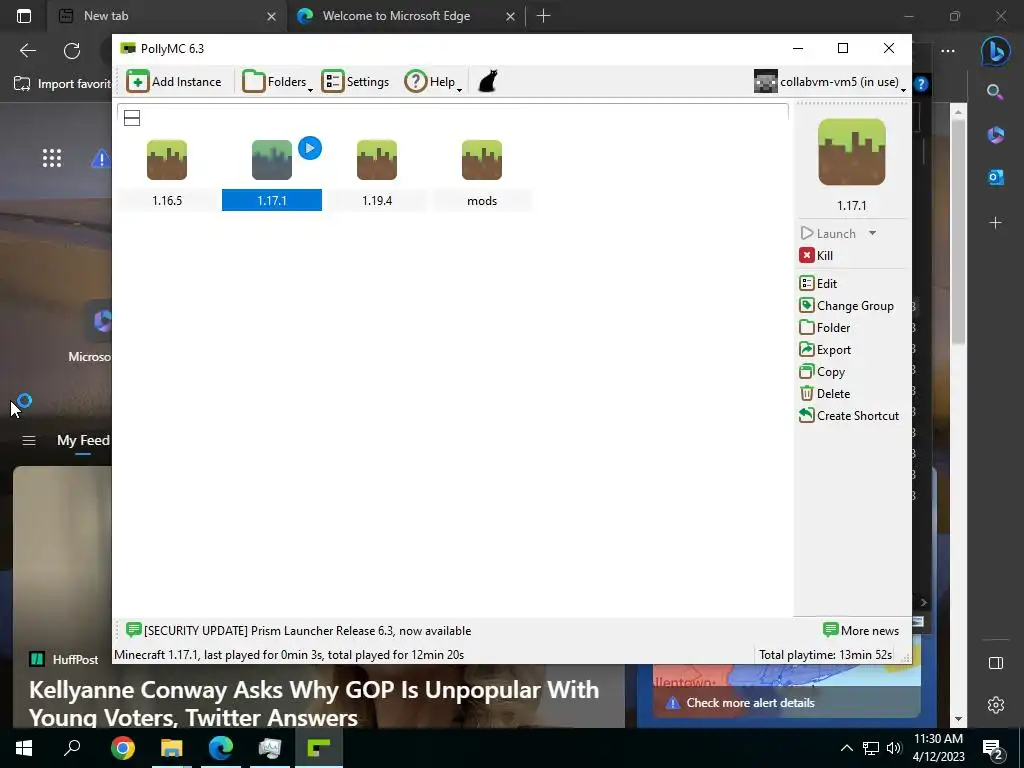Open the instance Folder

825,328
